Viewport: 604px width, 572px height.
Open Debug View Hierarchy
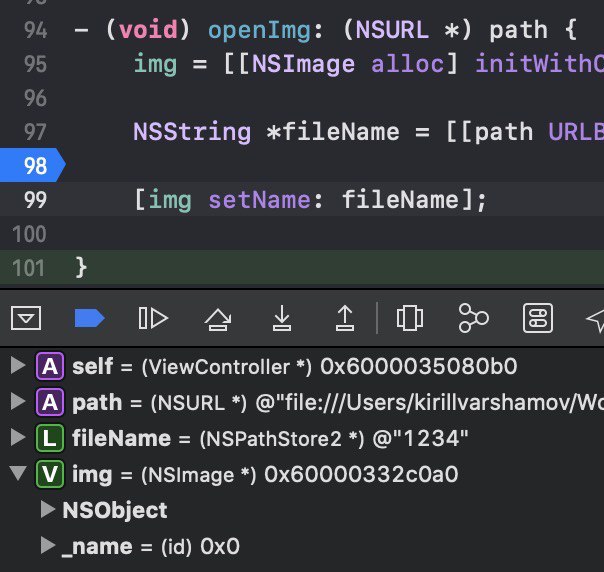click(410, 318)
